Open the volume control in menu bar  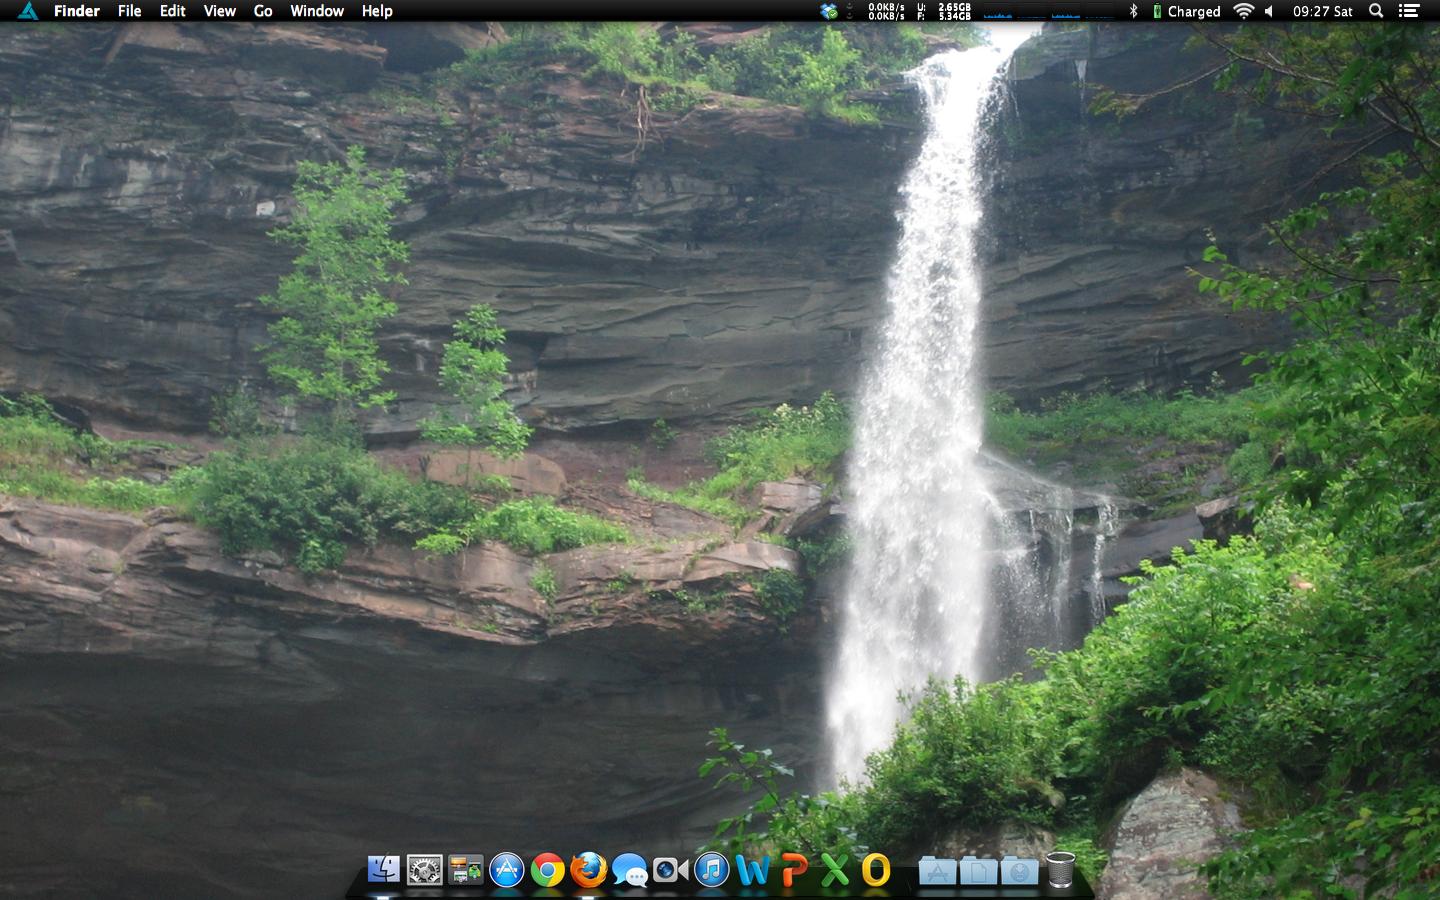pyautogui.click(x=1269, y=11)
